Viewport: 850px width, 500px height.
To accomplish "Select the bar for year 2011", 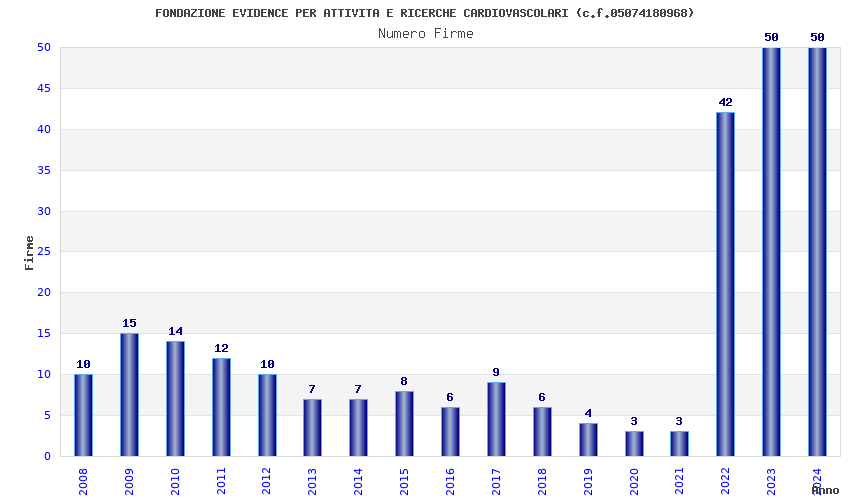I will coord(221,407).
